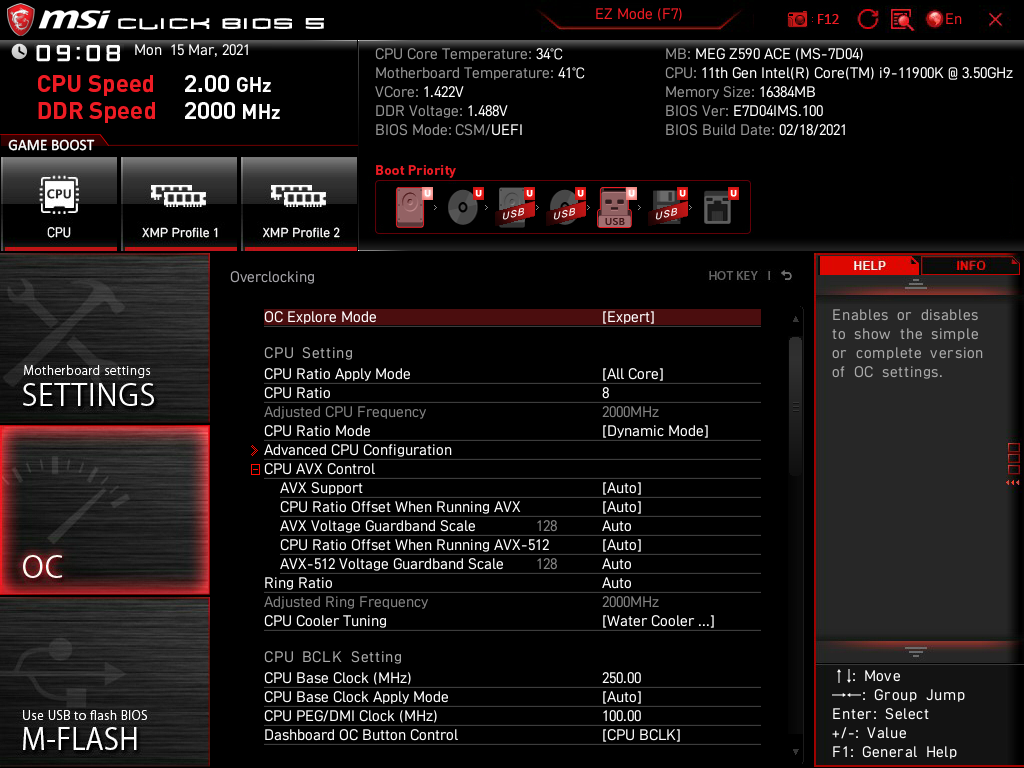
Task: Click the scroll up arrow of settings list
Action: [795, 319]
